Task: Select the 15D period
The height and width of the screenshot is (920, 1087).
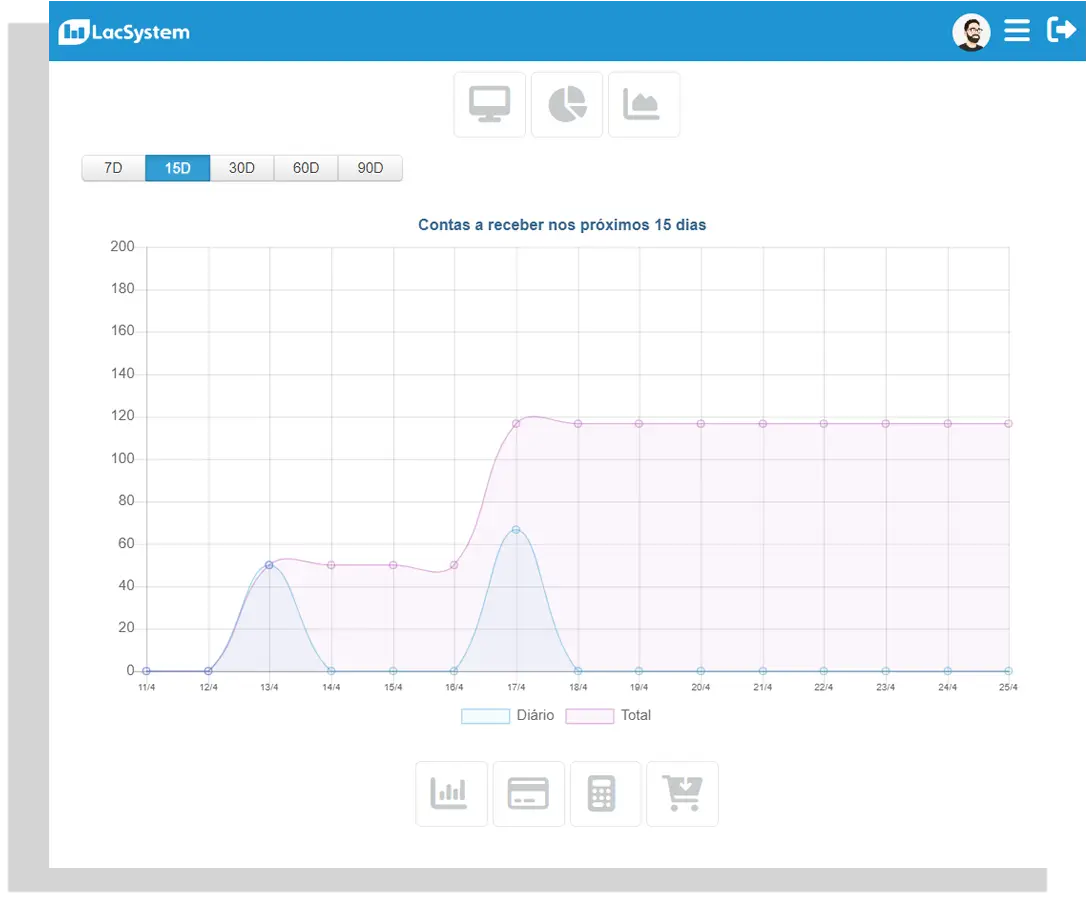Action: pyautogui.click(x=177, y=168)
